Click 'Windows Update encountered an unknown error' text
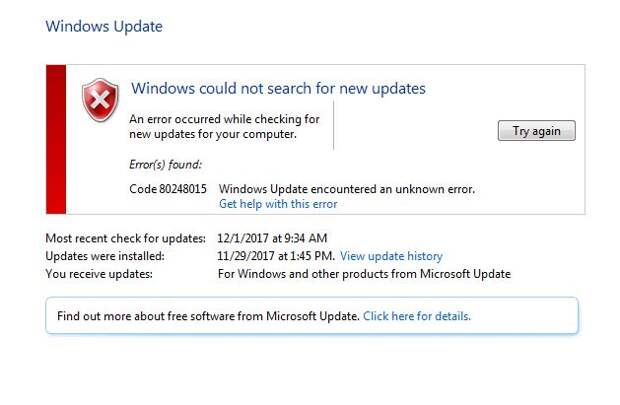Viewport: 620px width, 405px height. 346,189
